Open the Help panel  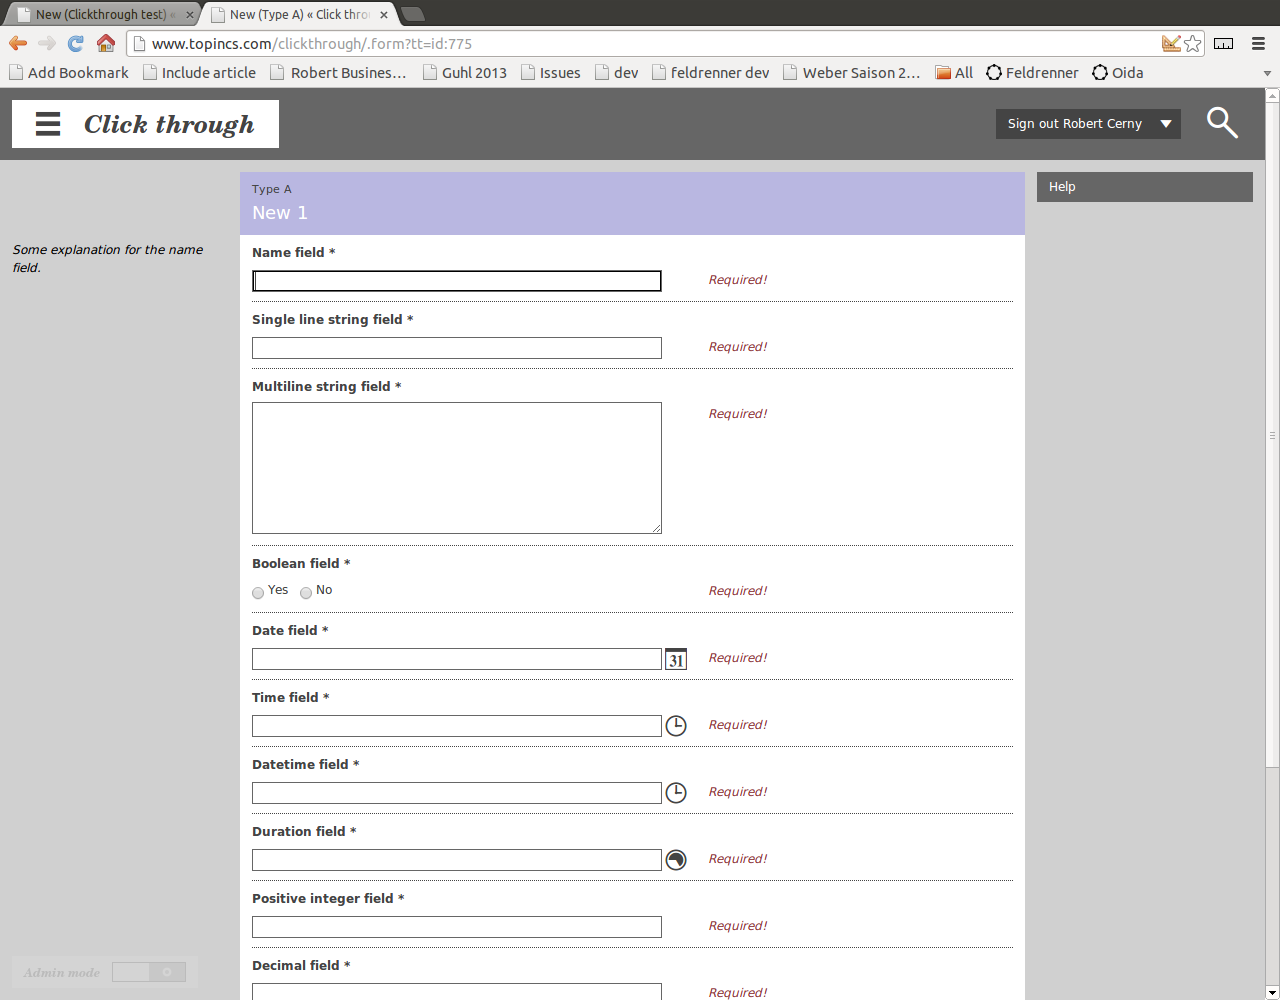[x=1144, y=187]
